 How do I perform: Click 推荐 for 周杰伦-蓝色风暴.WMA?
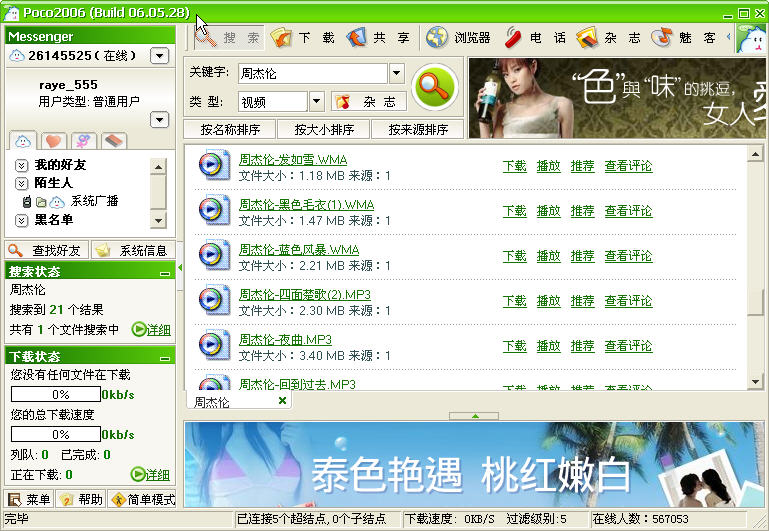tap(582, 256)
